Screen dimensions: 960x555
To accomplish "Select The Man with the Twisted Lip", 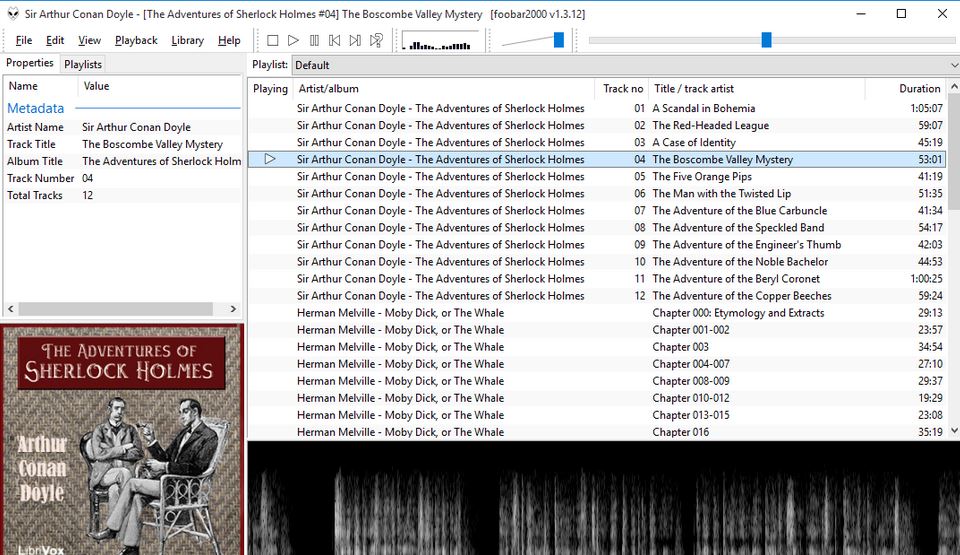I will tap(597, 194).
